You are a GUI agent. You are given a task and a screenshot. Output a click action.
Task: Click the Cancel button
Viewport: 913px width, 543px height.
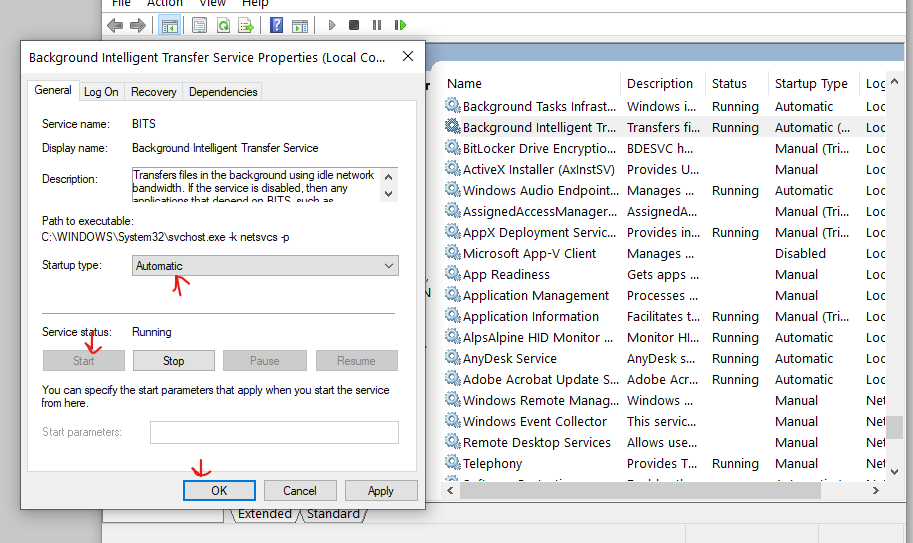point(300,491)
